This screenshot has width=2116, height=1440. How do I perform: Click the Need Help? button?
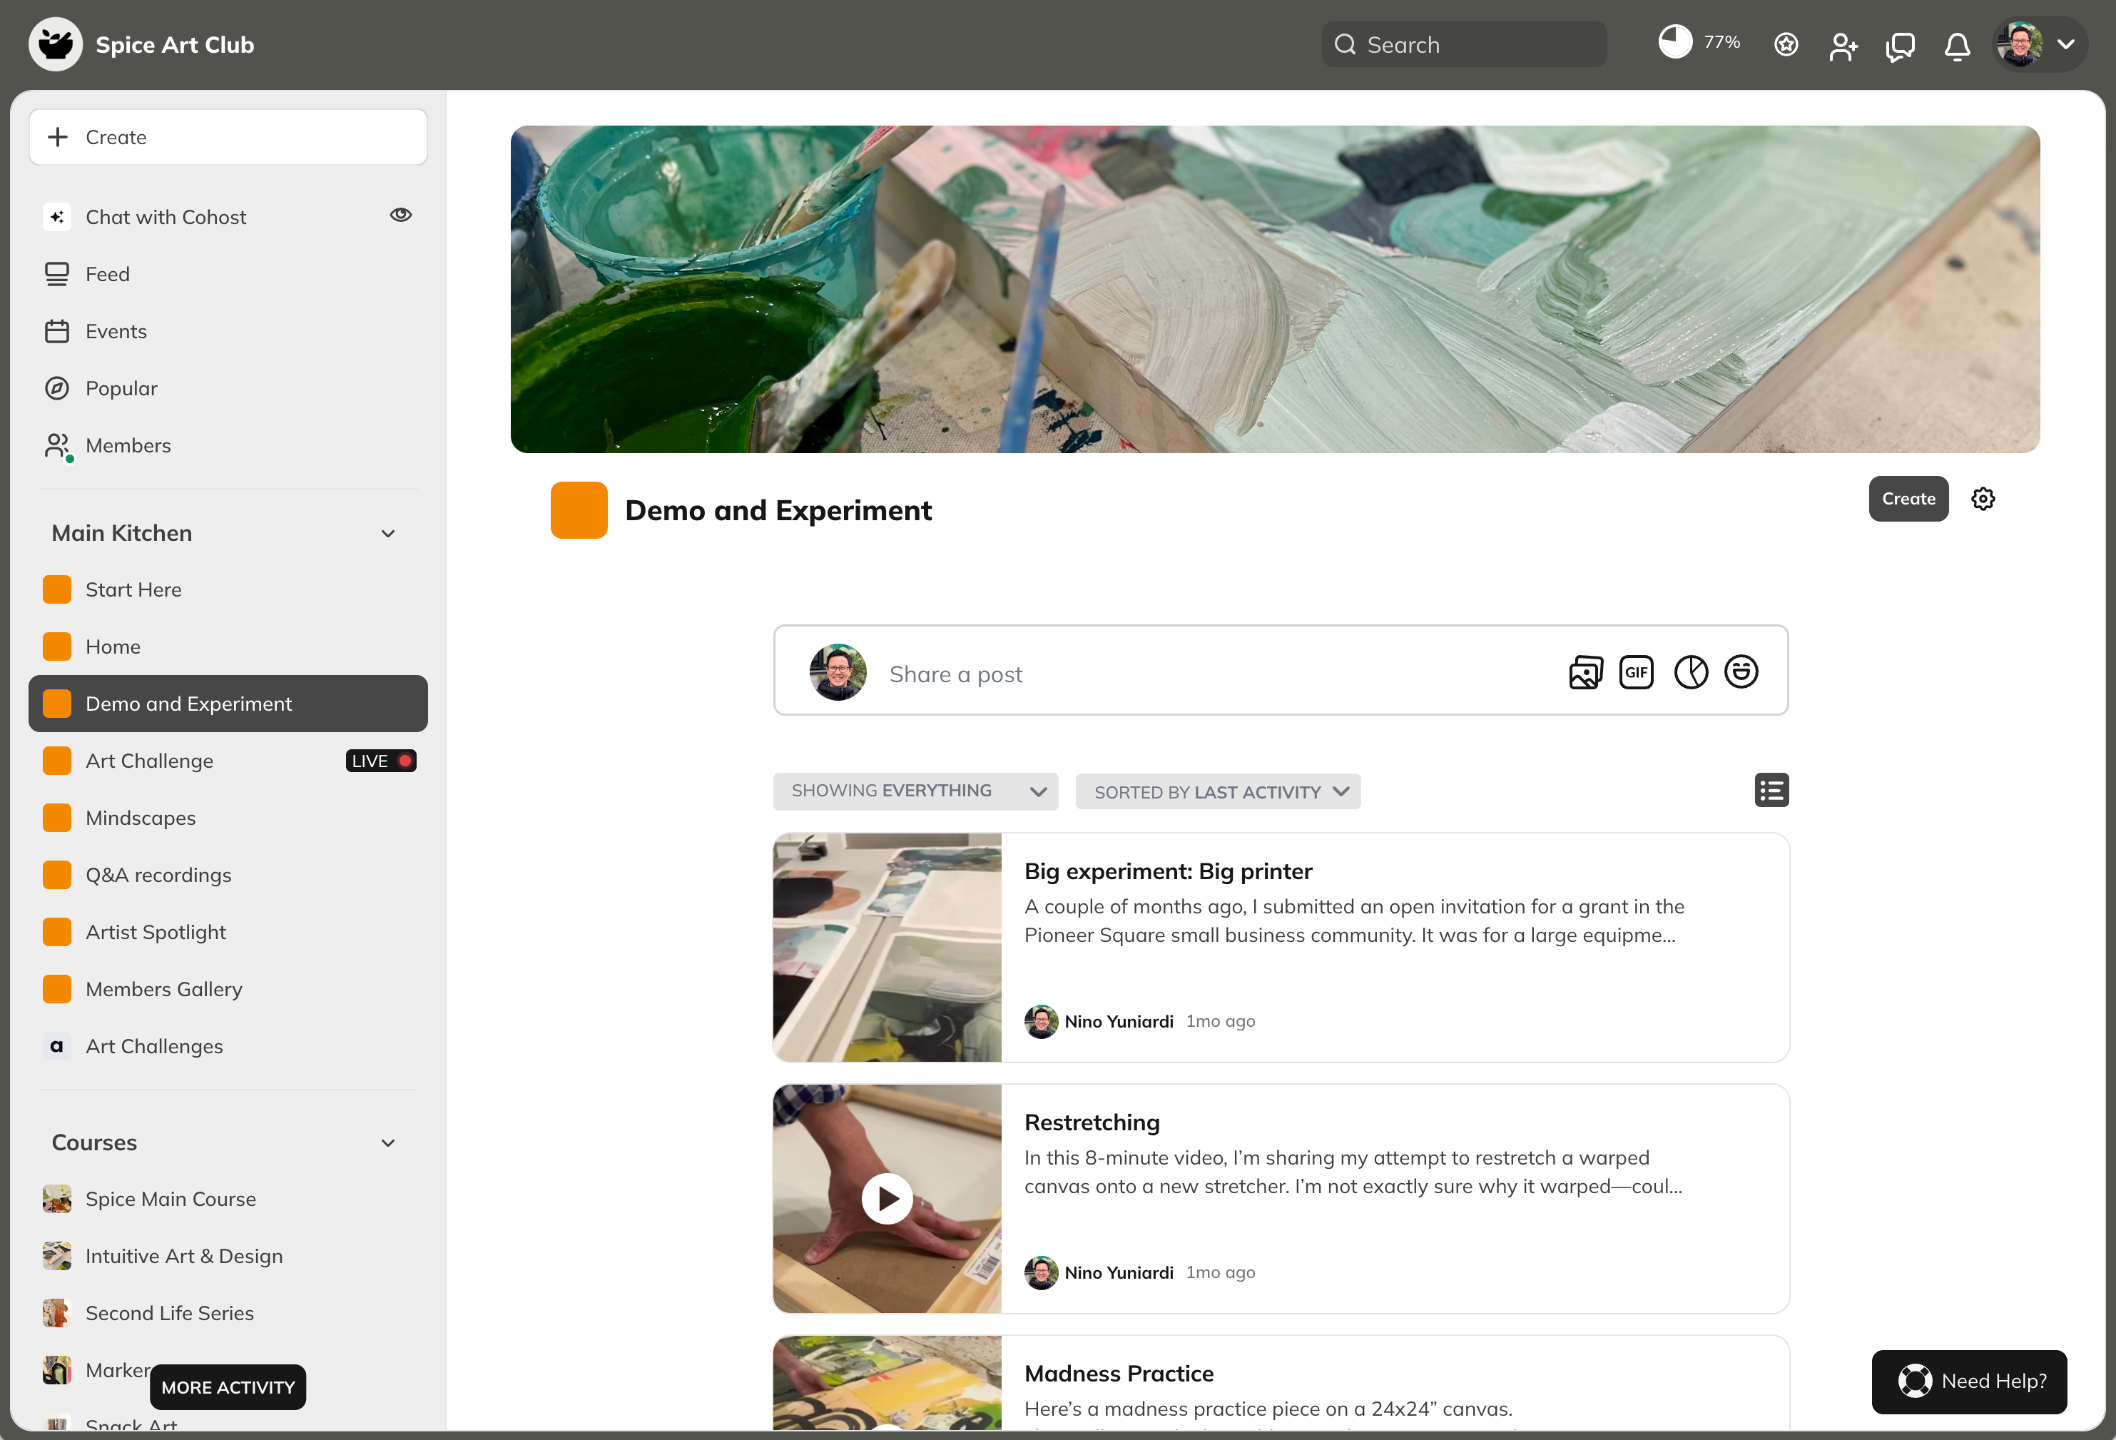1969,1381
